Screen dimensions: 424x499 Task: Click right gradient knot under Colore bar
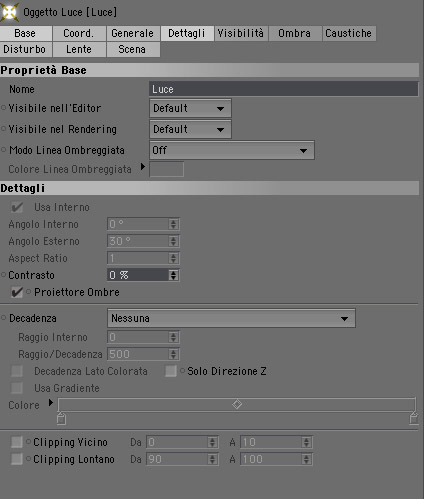[x=414, y=418]
